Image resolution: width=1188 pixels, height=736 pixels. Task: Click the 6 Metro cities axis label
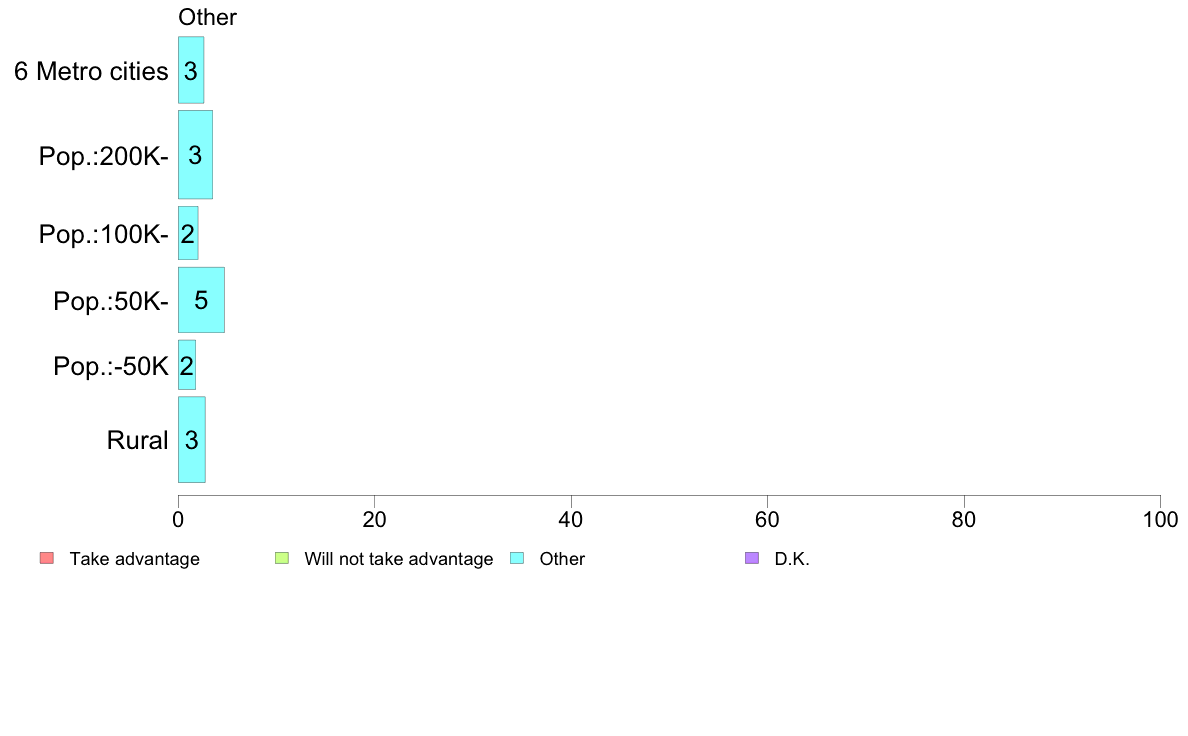91,71
